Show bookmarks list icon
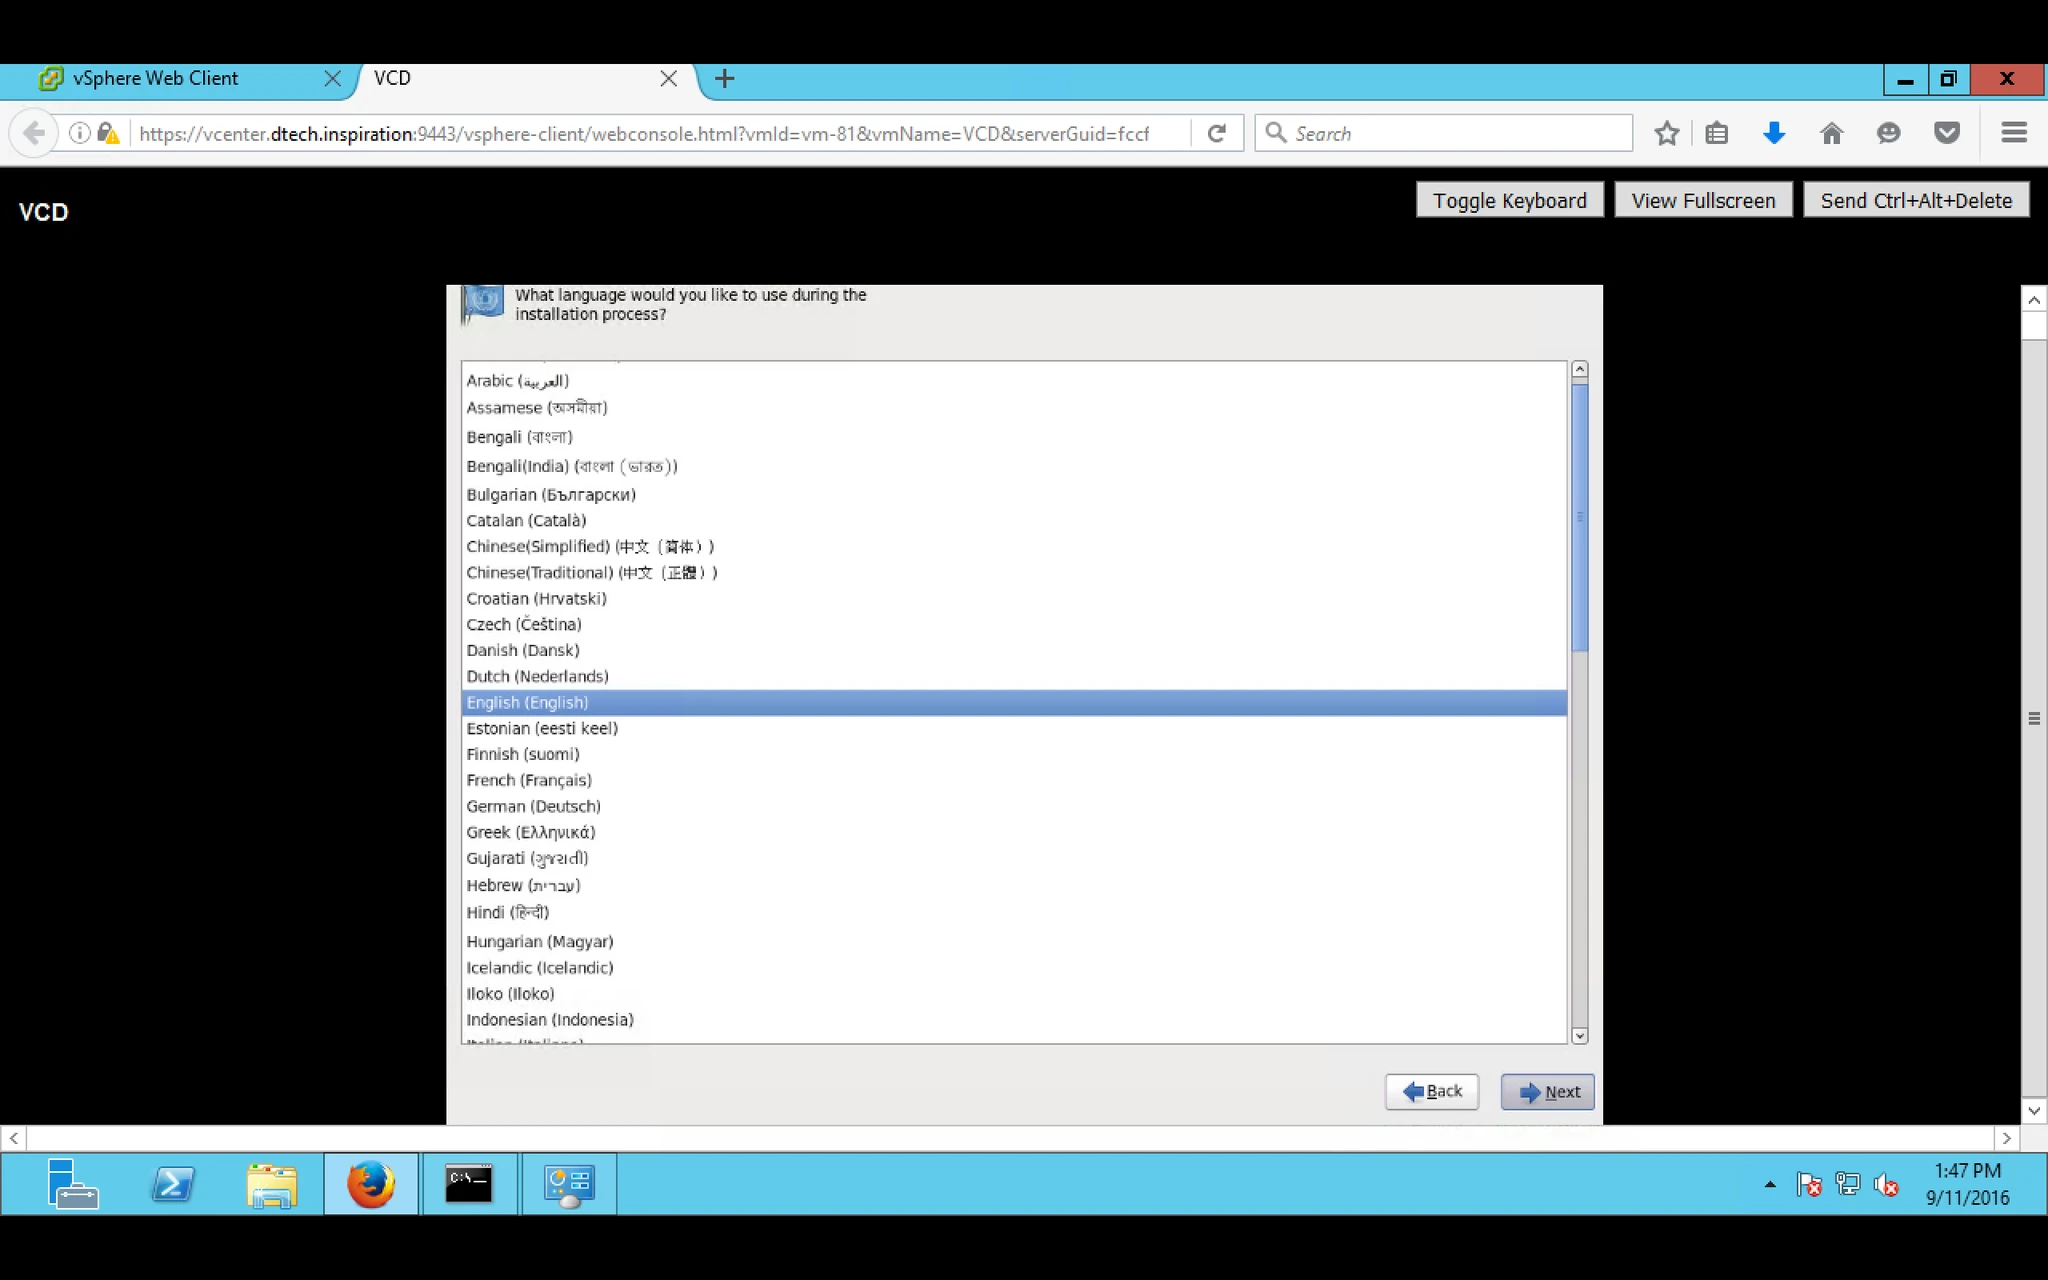Screen dimensions: 2048x1280 coord(1717,133)
